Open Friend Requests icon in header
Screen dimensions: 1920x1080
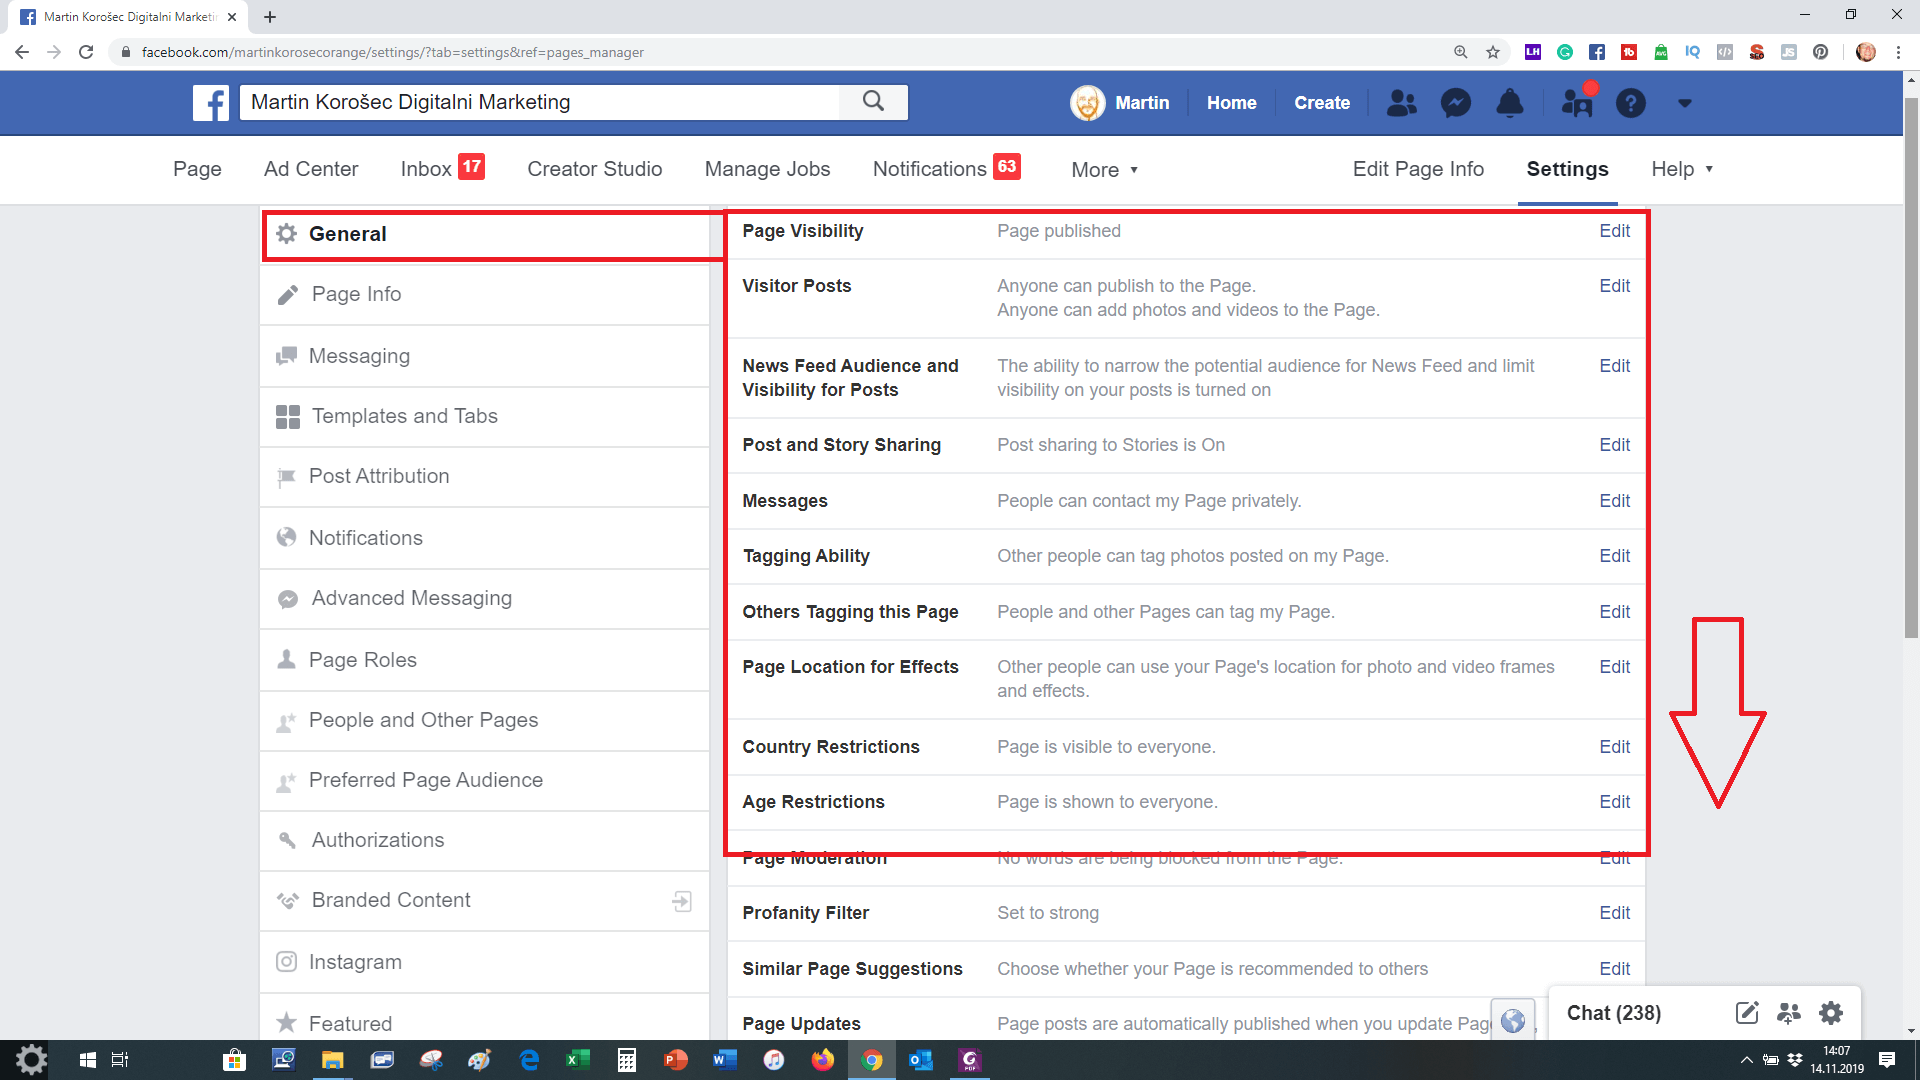click(x=1401, y=103)
